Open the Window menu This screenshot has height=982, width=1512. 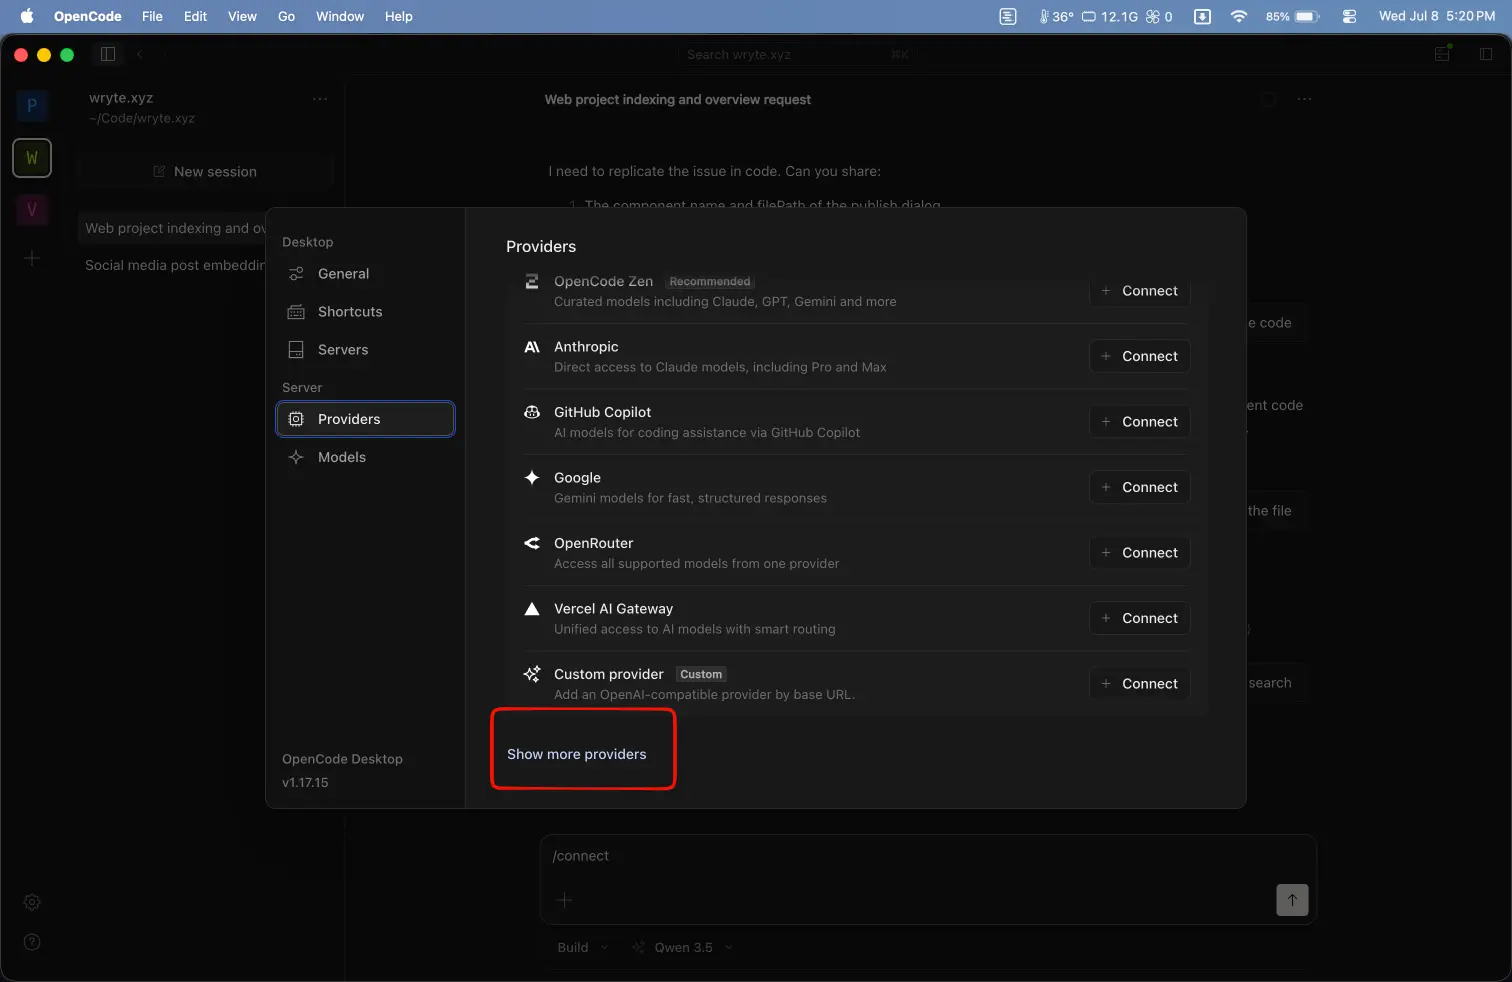[x=340, y=16]
